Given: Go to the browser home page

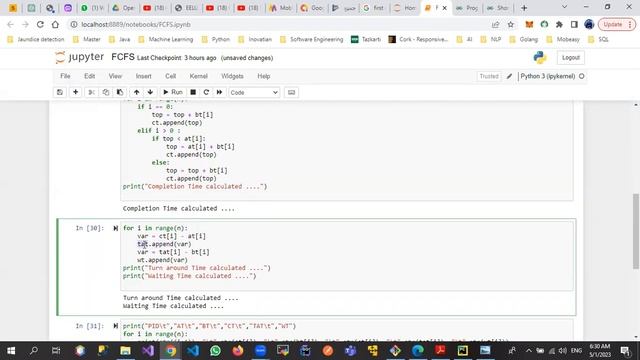Looking at the screenshot, I should click(55, 24).
